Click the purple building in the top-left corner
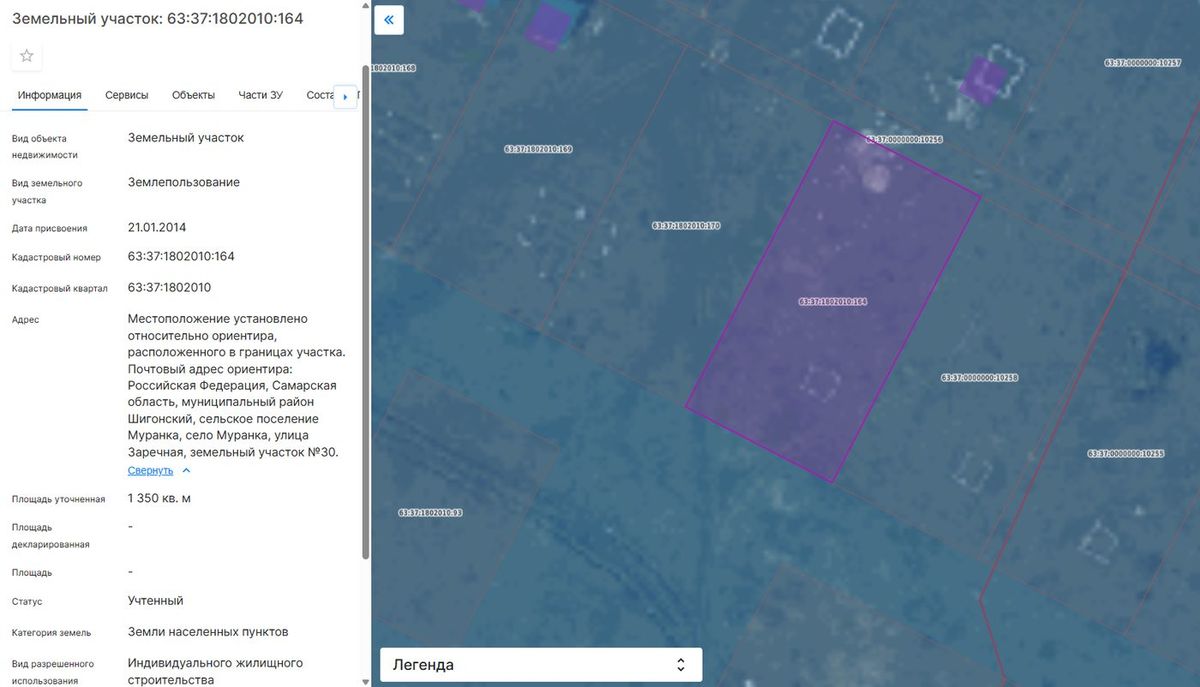 pyautogui.click(x=546, y=25)
